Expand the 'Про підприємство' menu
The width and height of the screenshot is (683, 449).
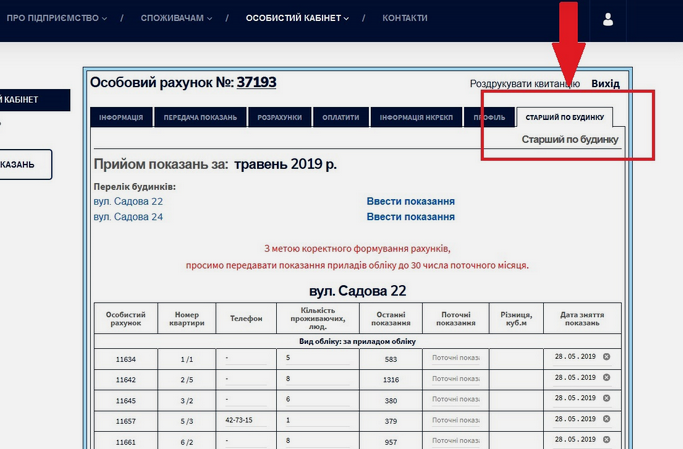(57, 18)
